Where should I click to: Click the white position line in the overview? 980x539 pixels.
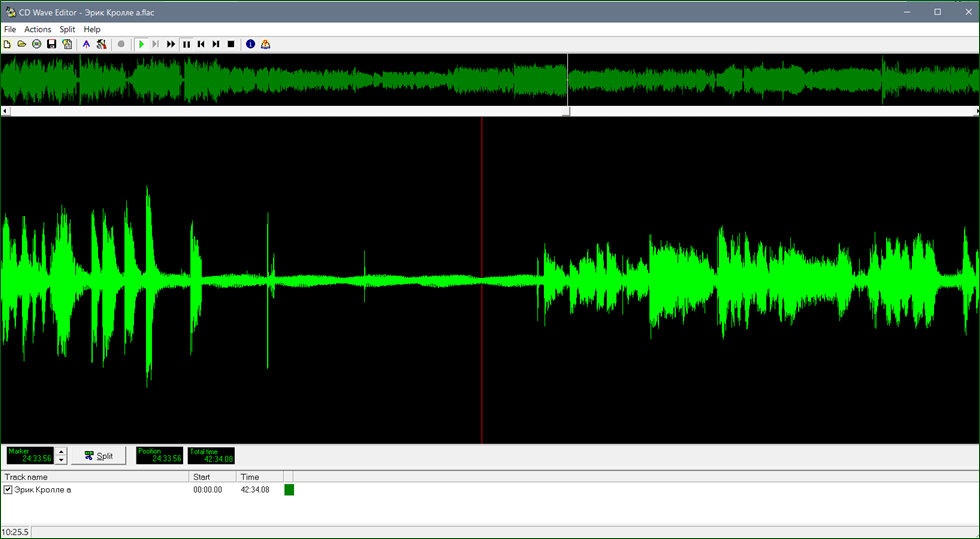pyautogui.click(x=568, y=79)
